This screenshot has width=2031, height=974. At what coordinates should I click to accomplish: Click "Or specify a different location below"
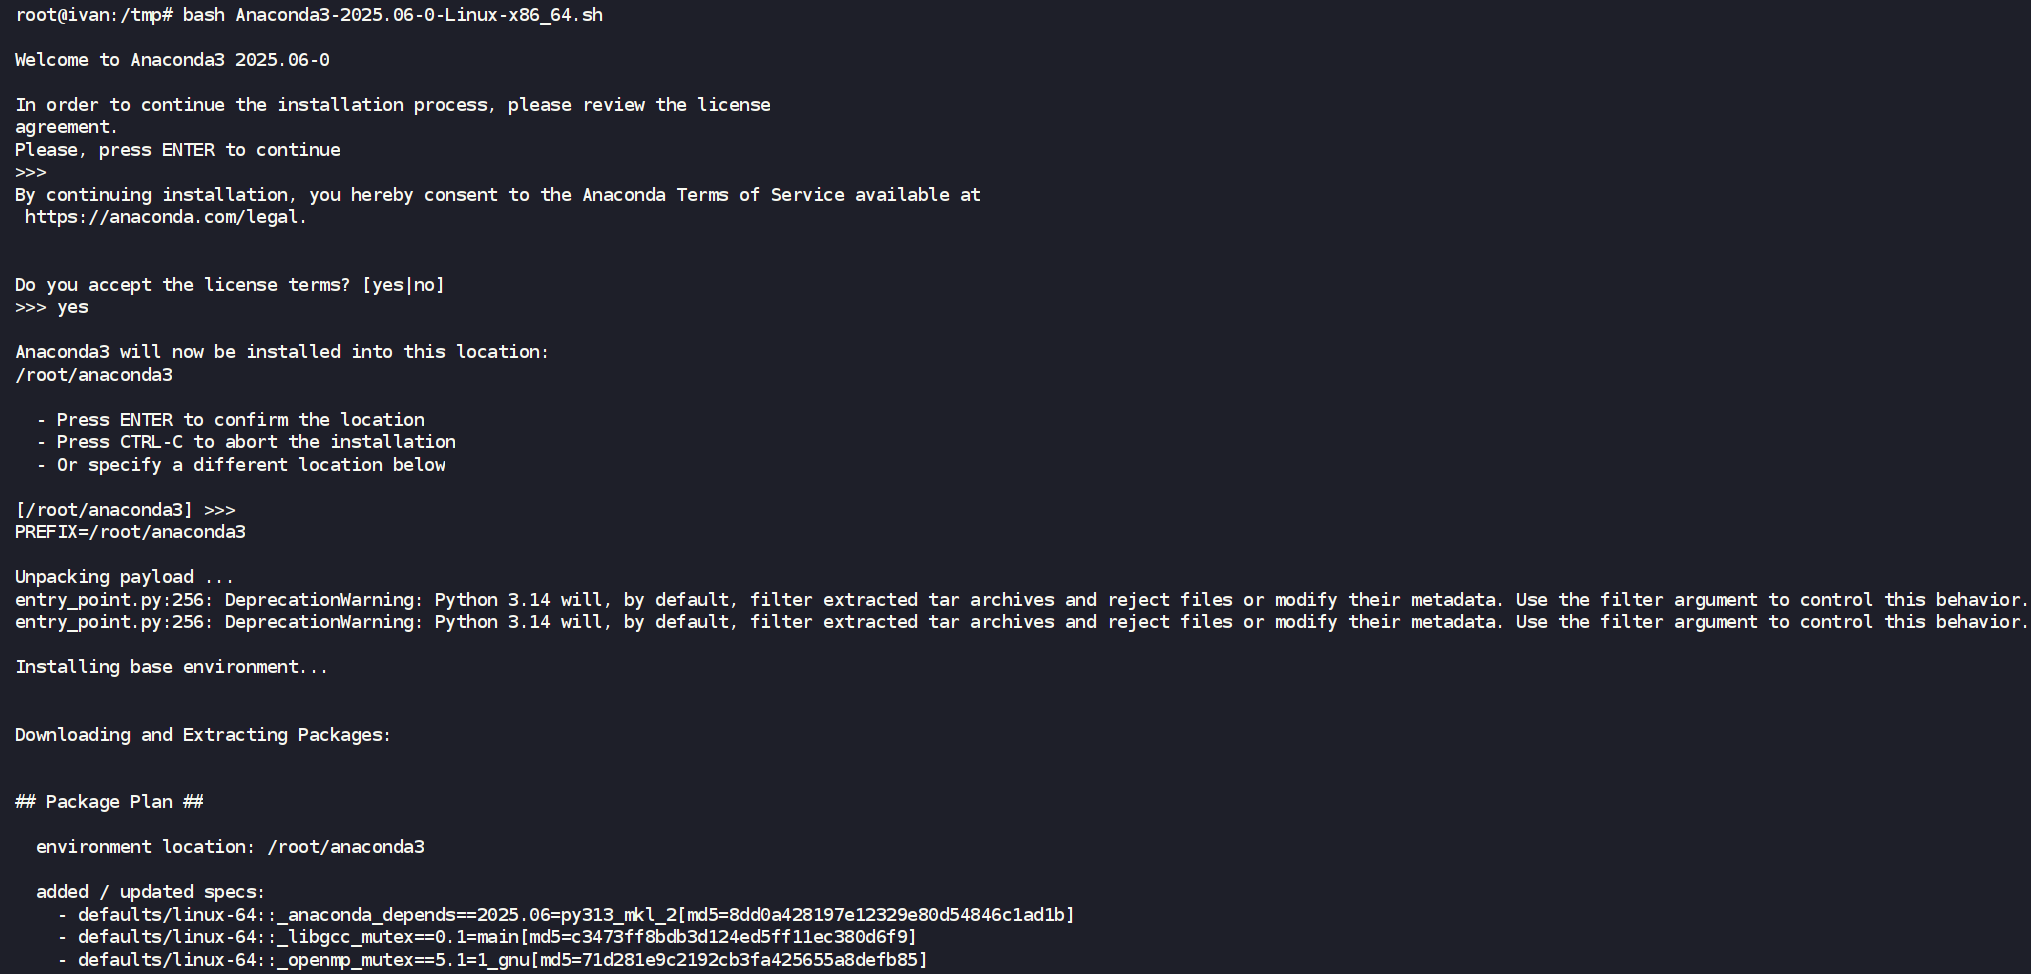(250, 465)
